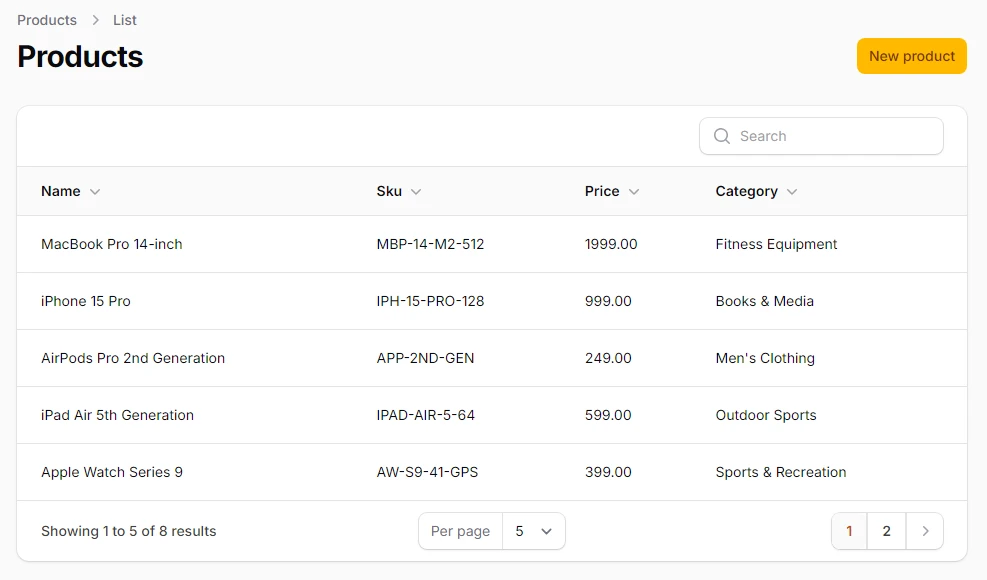Click the next page arrow
This screenshot has height=580, width=987.
925,532
